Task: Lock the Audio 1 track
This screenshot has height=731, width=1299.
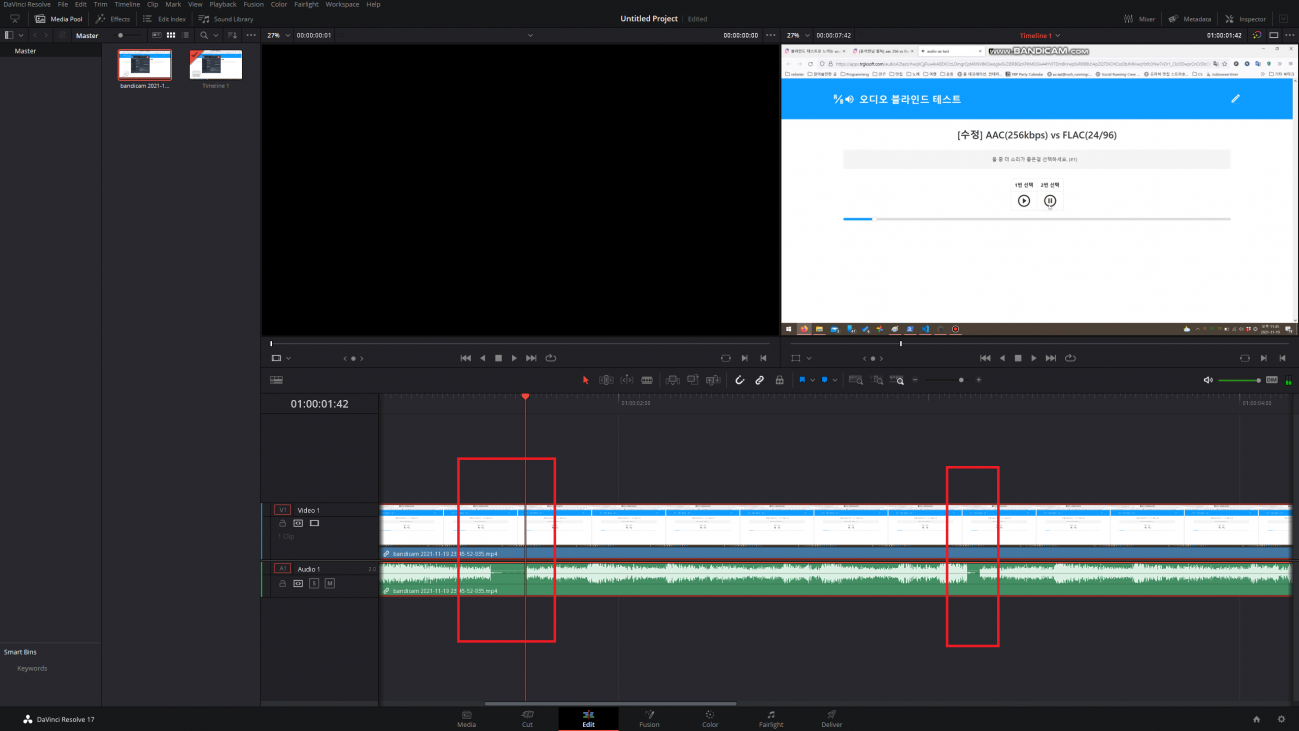Action: (282, 583)
